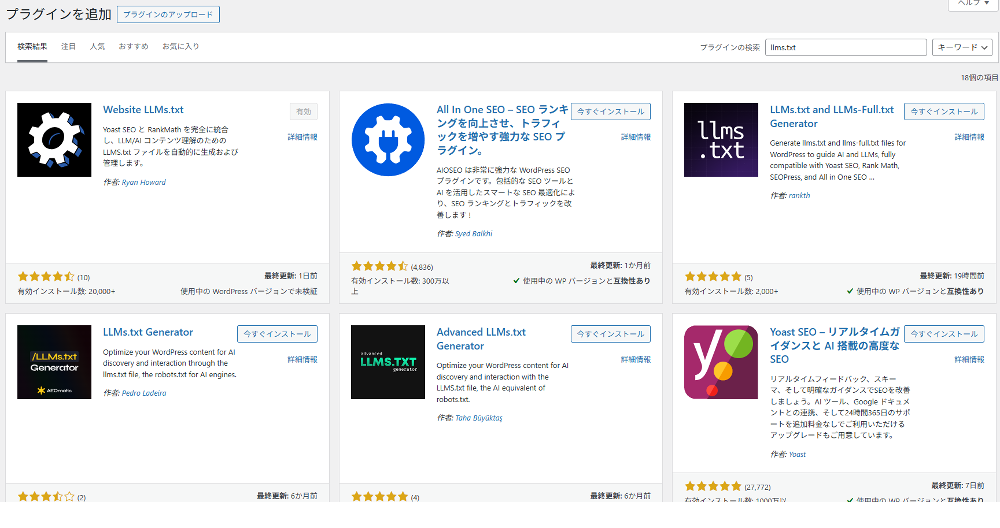This screenshot has height=528, width=1000.
Task: Open LLMs.txt and LLMs-Full.txt Generator title link
Action: tap(832, 117)
